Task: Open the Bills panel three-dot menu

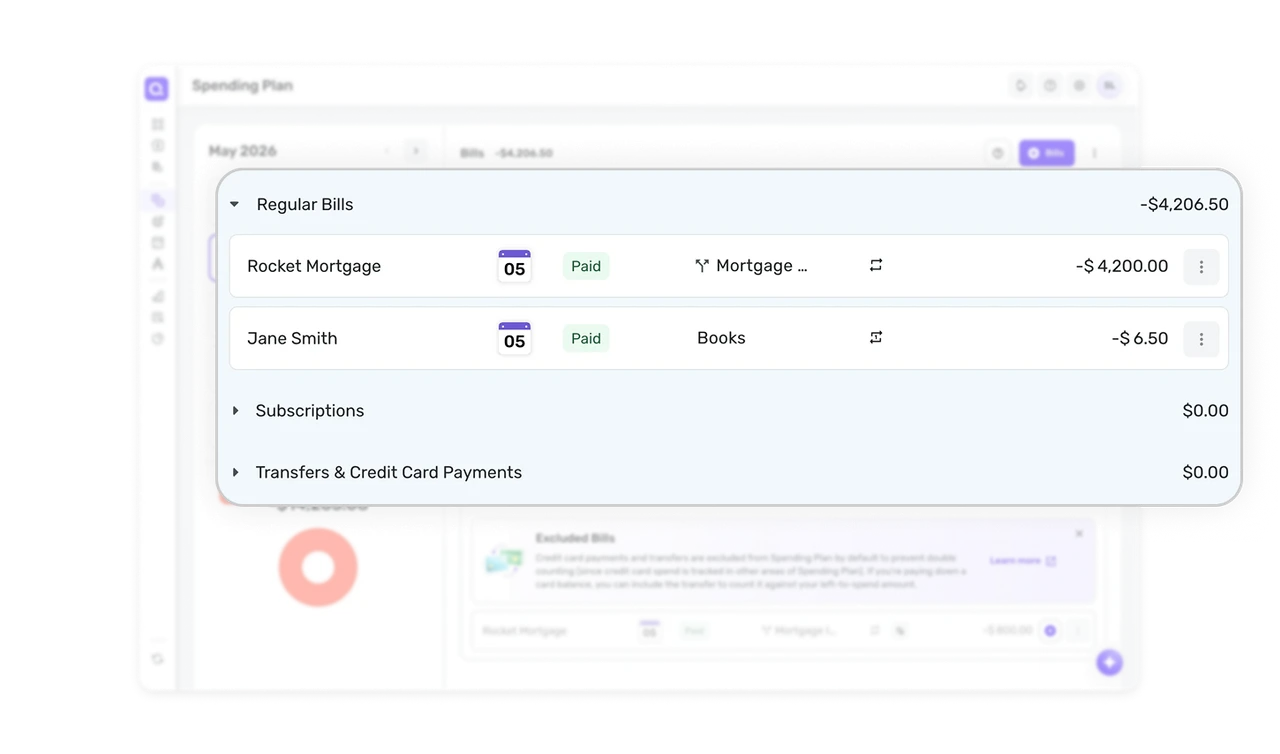Action: 1094,153
